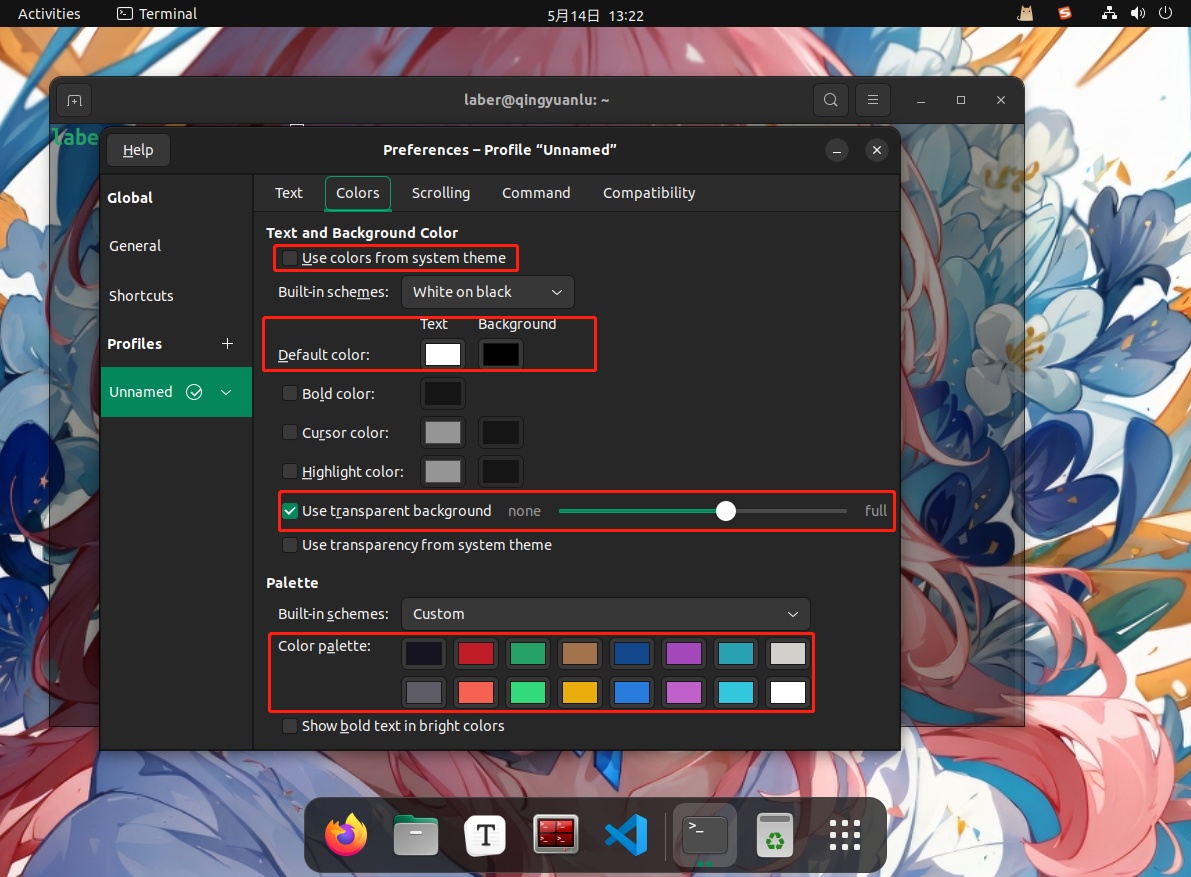
Task: Enable the Highlight color checkbox
Action: coord(289,472)
